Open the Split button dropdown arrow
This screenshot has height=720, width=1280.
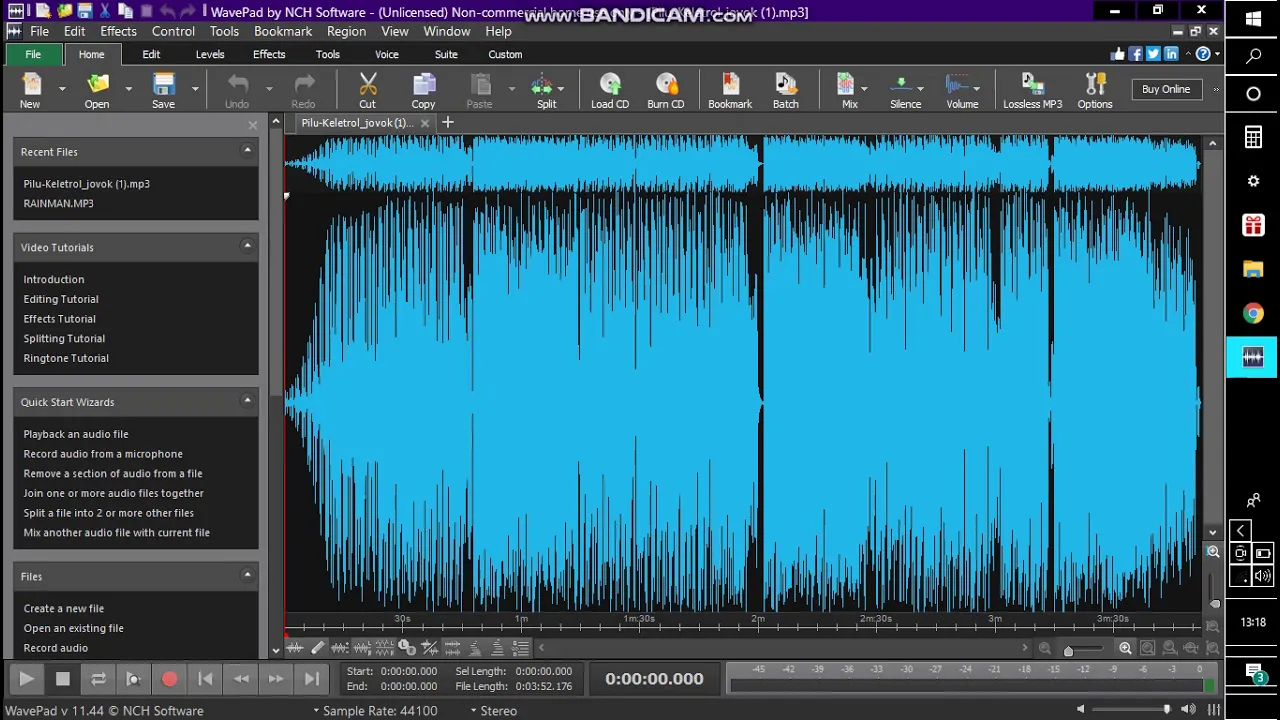point(561,88)
